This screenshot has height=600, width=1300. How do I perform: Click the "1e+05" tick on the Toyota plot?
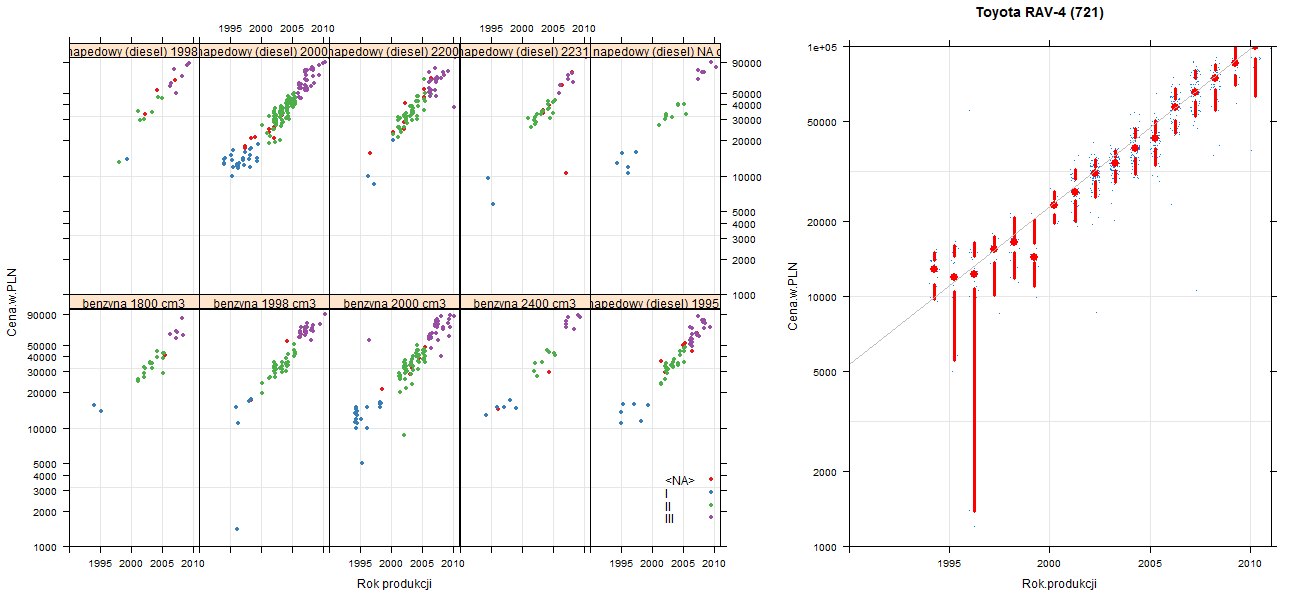[x=822, y=47]
